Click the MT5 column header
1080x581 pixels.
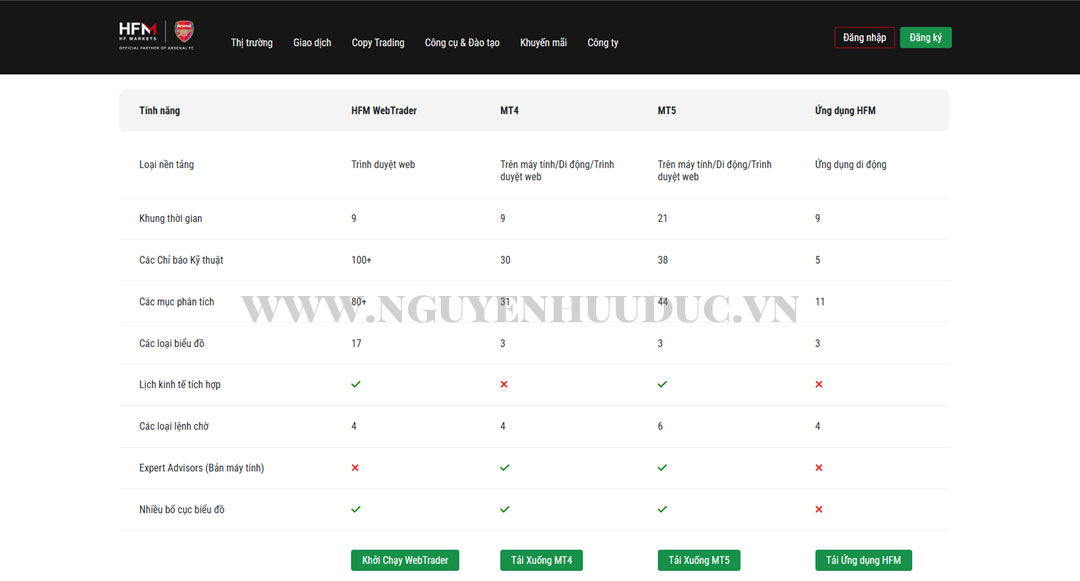(667, 110)
